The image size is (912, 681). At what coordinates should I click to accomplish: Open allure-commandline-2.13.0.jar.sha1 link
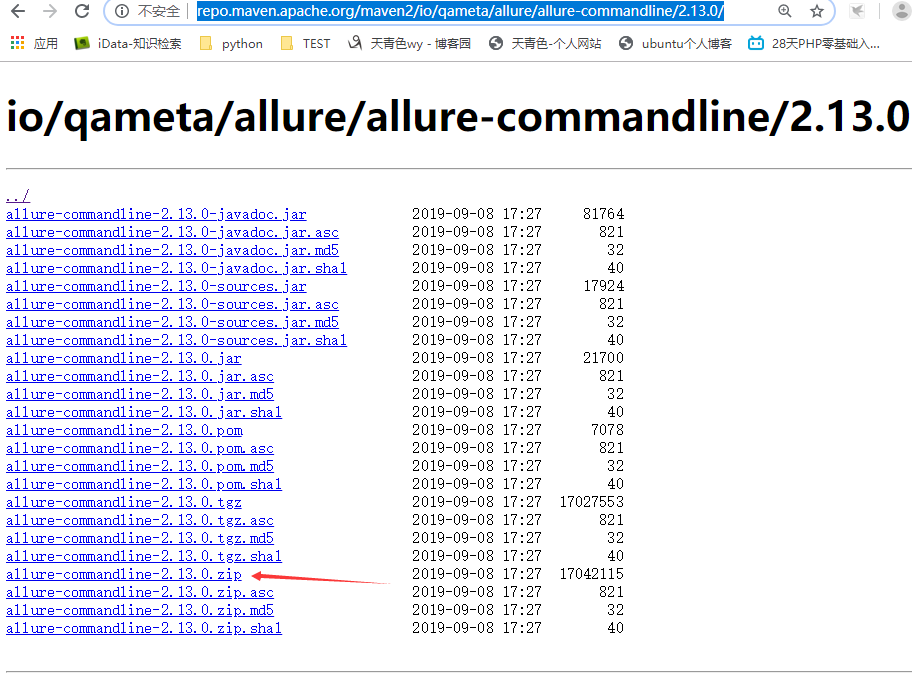point(144,412)
